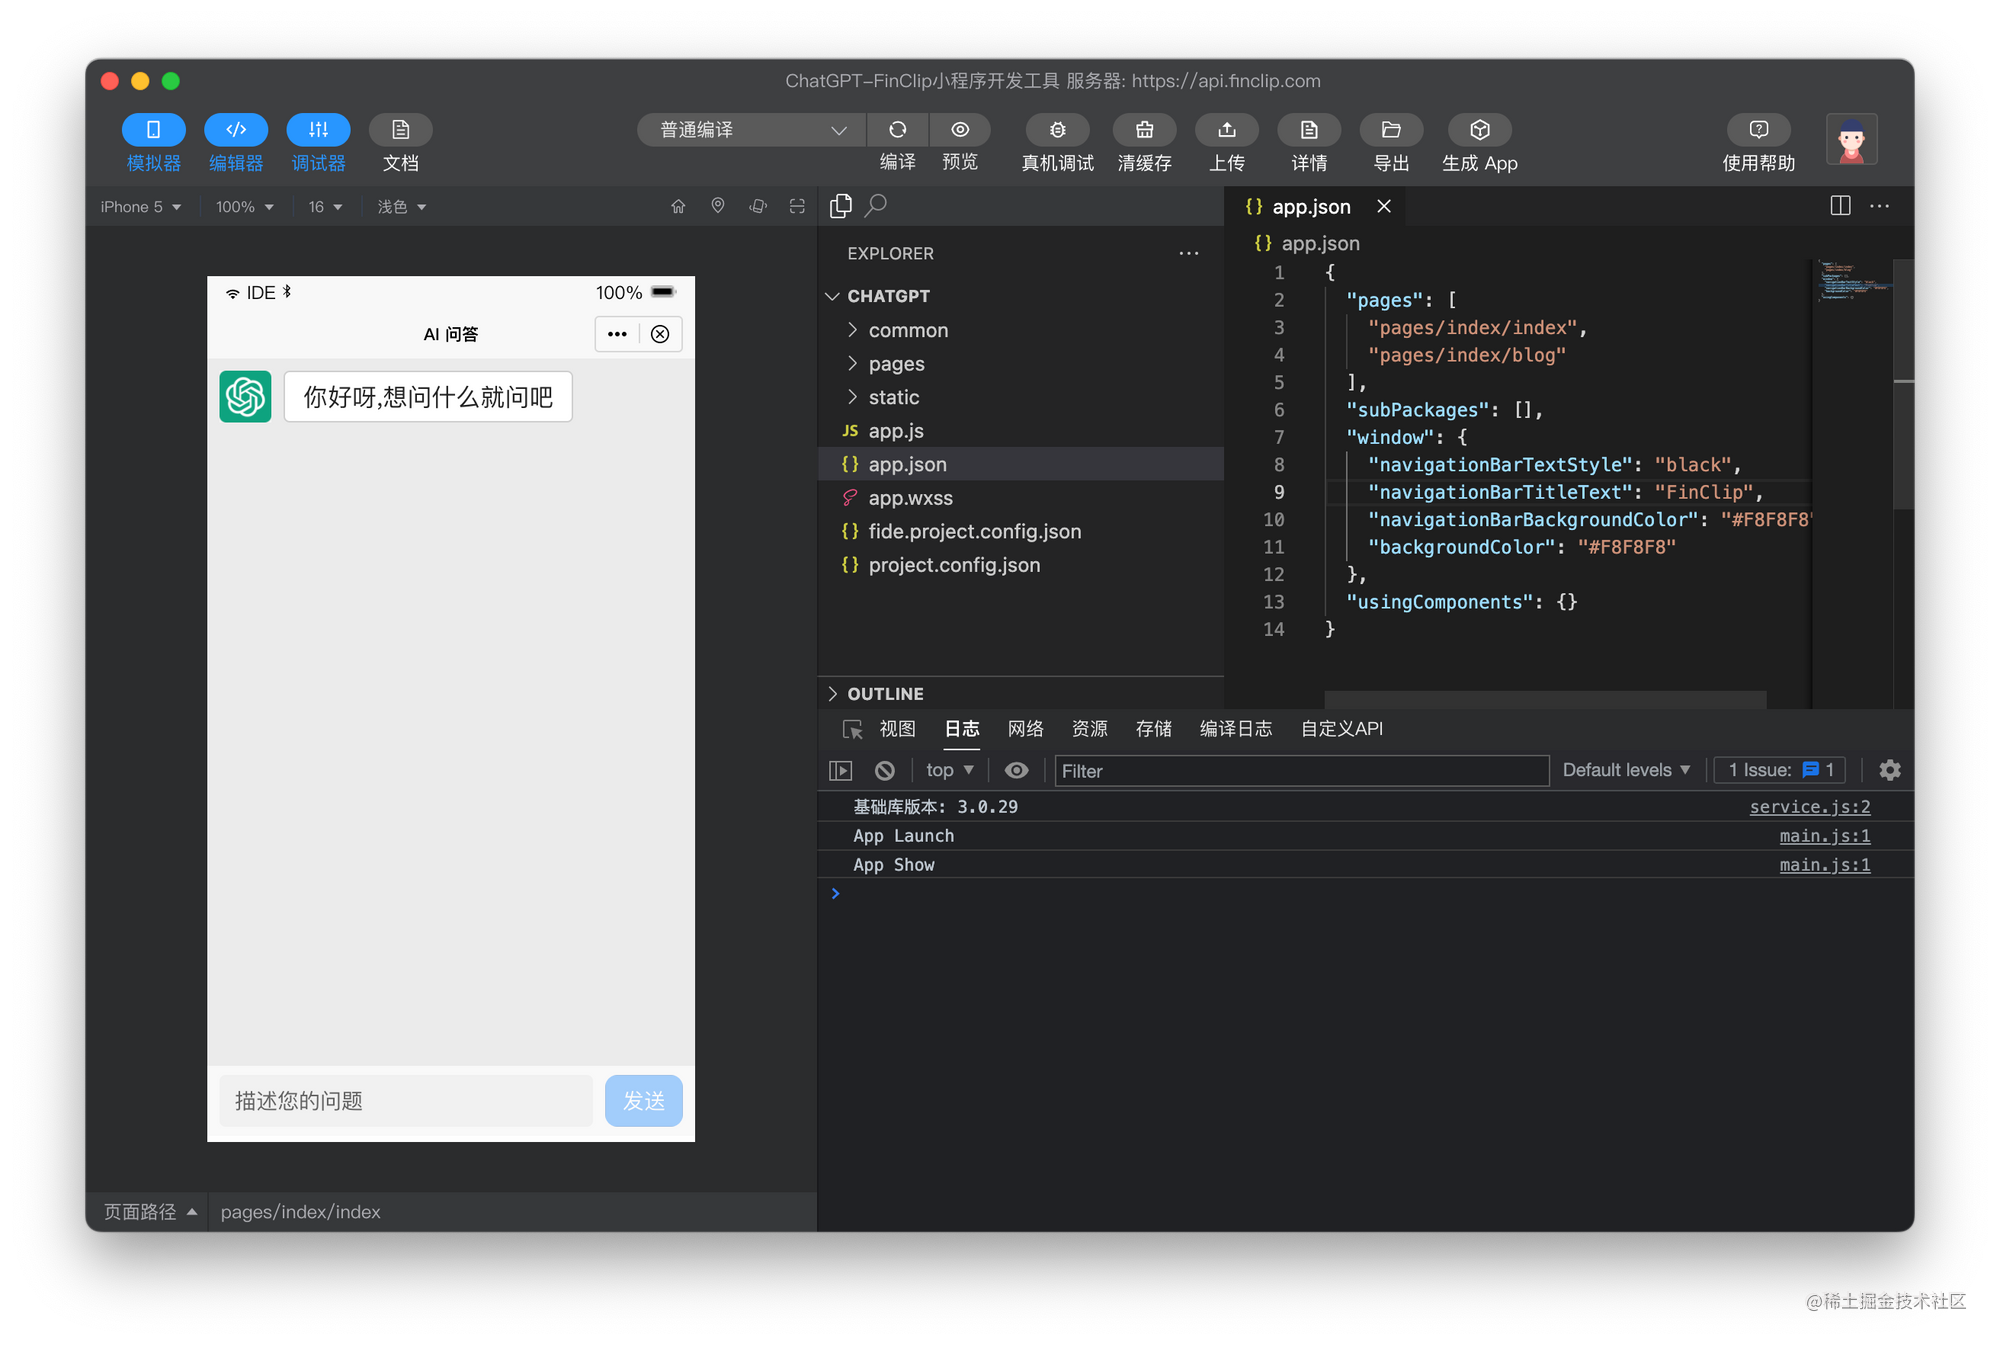
Task: Click the 1 Issue button
Action: (x=1781, y=770)
